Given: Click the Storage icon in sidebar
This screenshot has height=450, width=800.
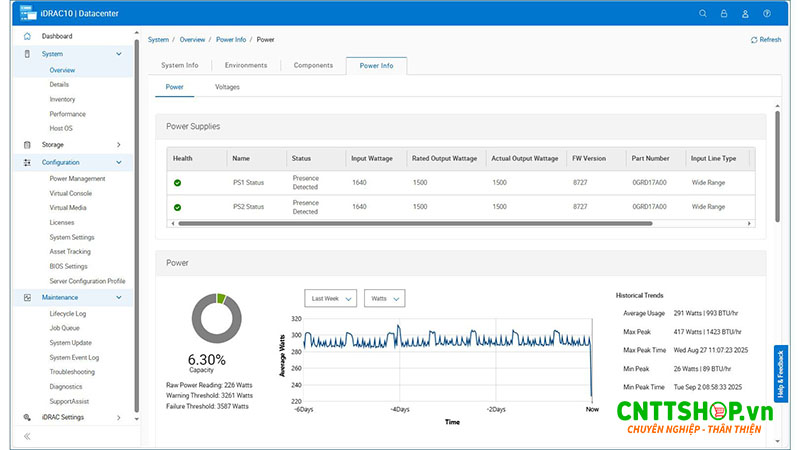Looking at the screenshot, I should 27,145.
